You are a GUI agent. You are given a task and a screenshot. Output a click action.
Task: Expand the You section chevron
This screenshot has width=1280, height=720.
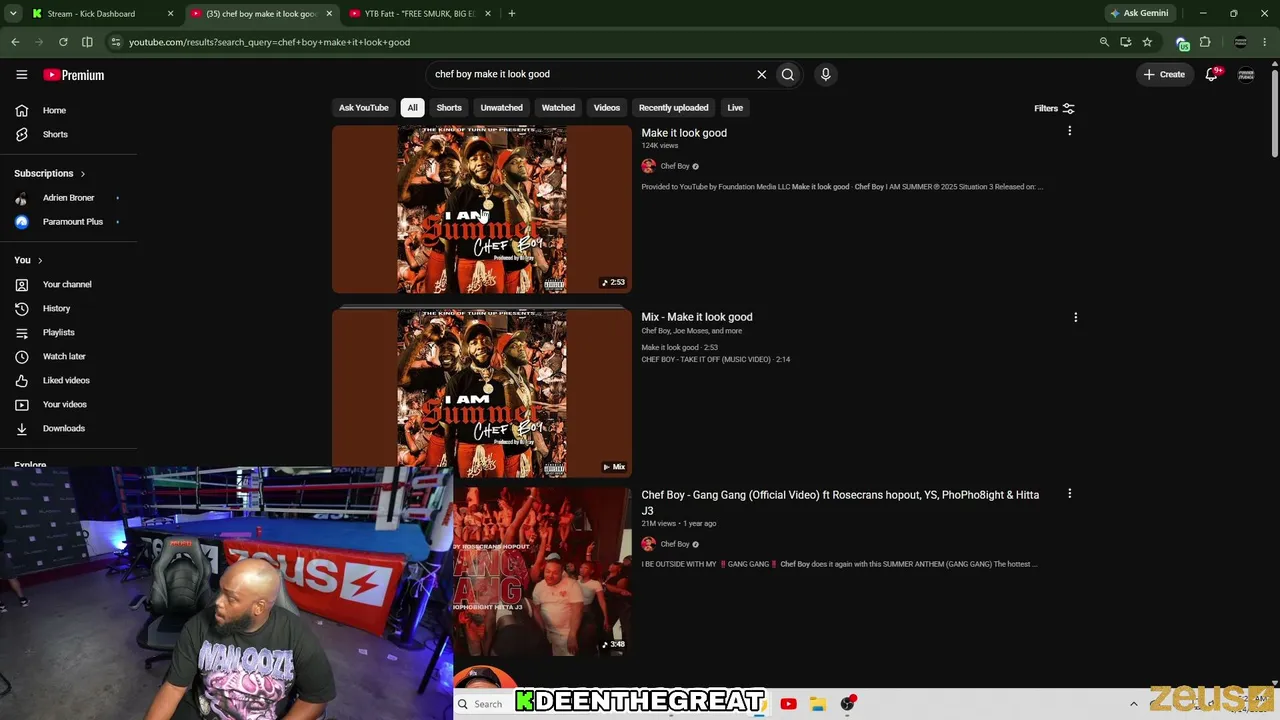tap(40, 260)
